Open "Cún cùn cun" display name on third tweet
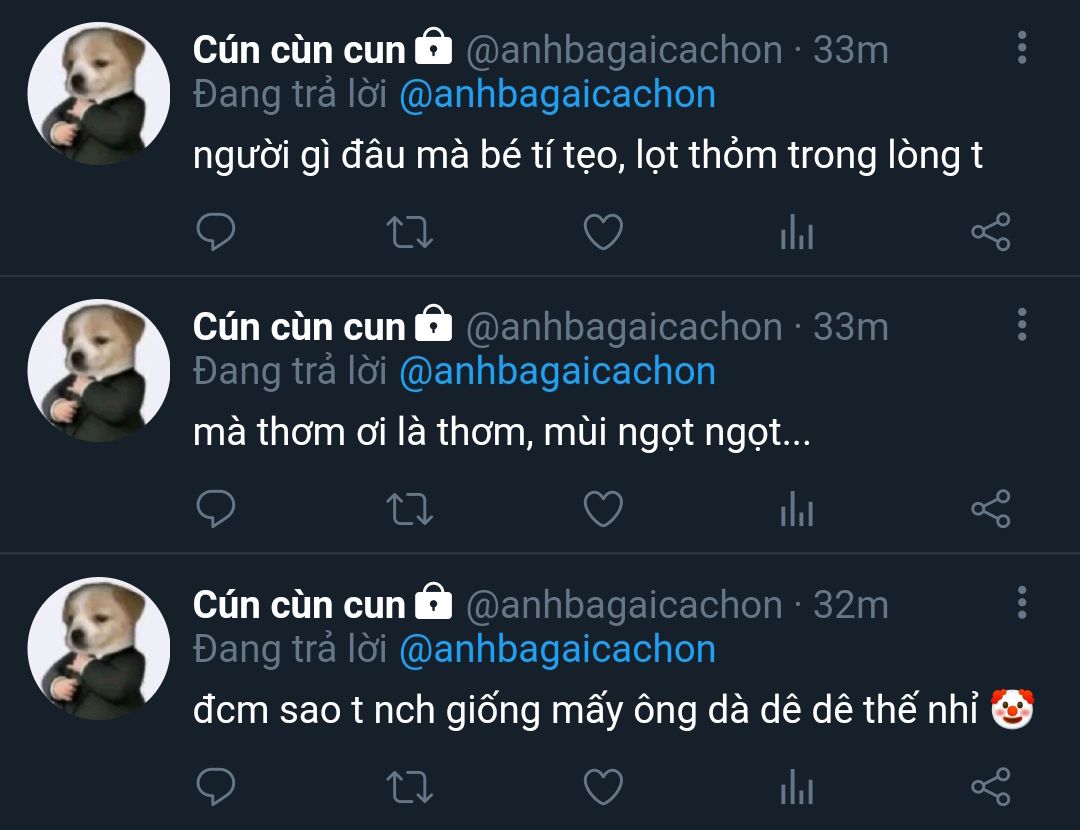The image size is (1080, 830). coord(299,605)
